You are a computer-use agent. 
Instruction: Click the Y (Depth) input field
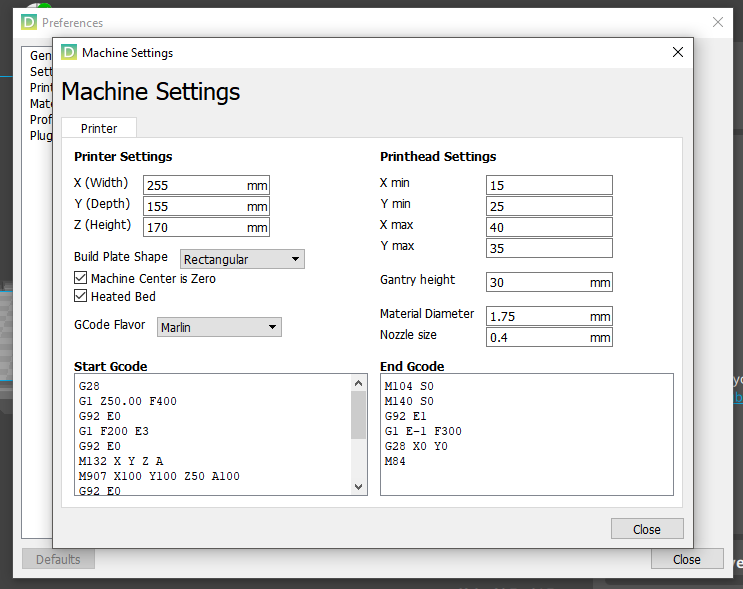(x=206, y=206)
